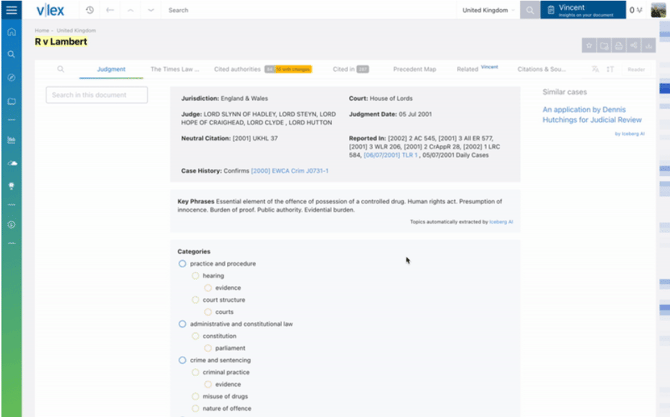670x417 pixels.
Task: Open the sidebar compass Explore icon
Action: 12,77
